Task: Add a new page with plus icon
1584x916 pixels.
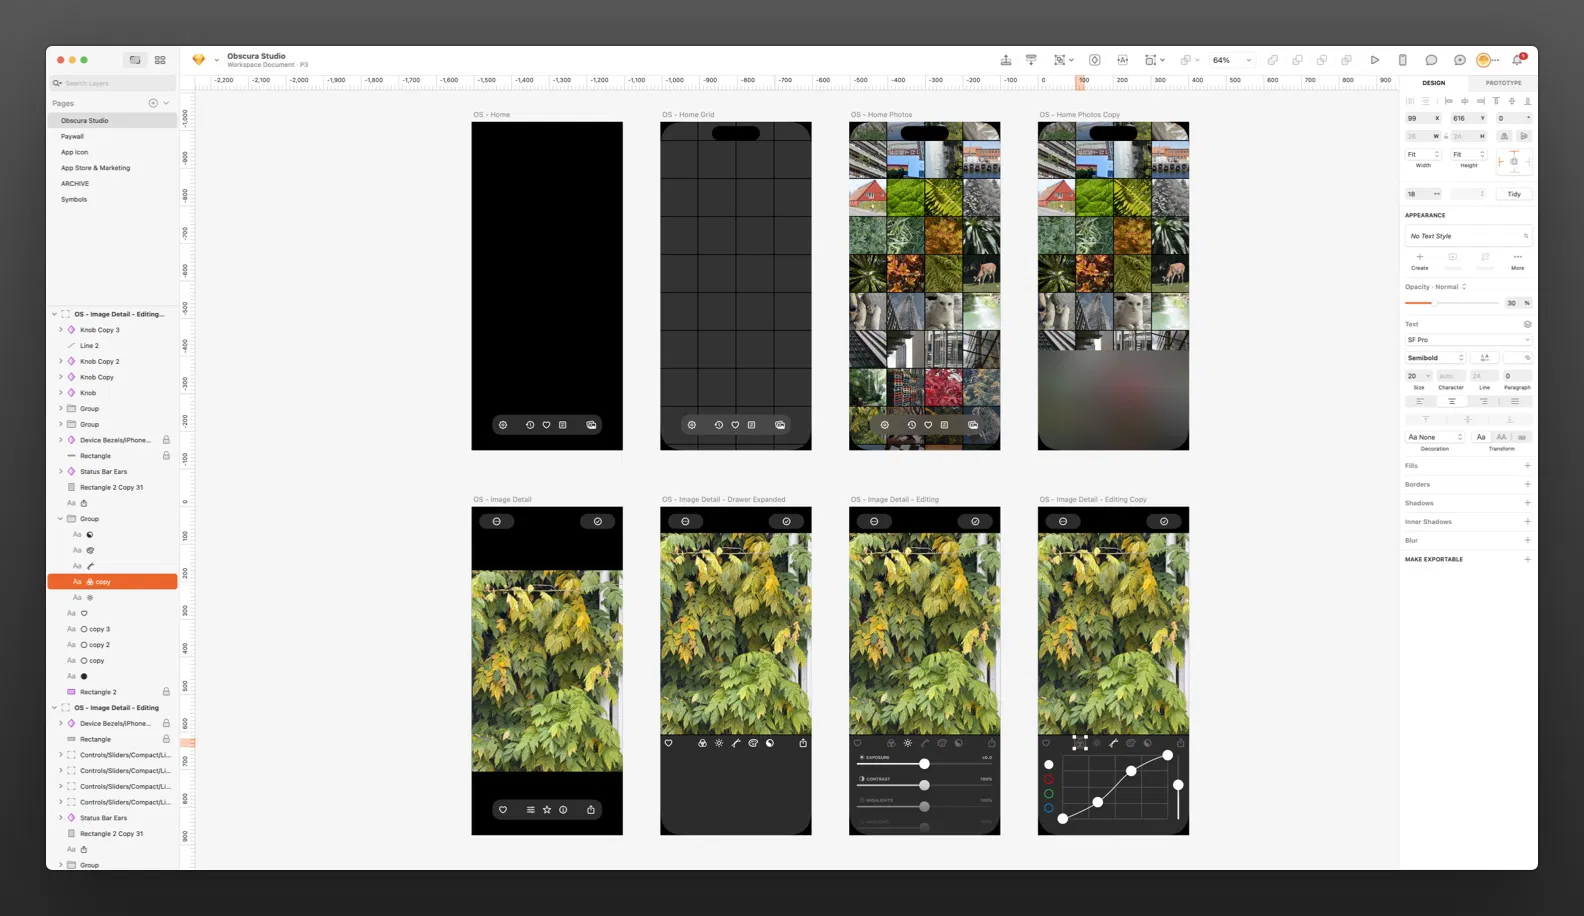Action: [x=153, y=103]
